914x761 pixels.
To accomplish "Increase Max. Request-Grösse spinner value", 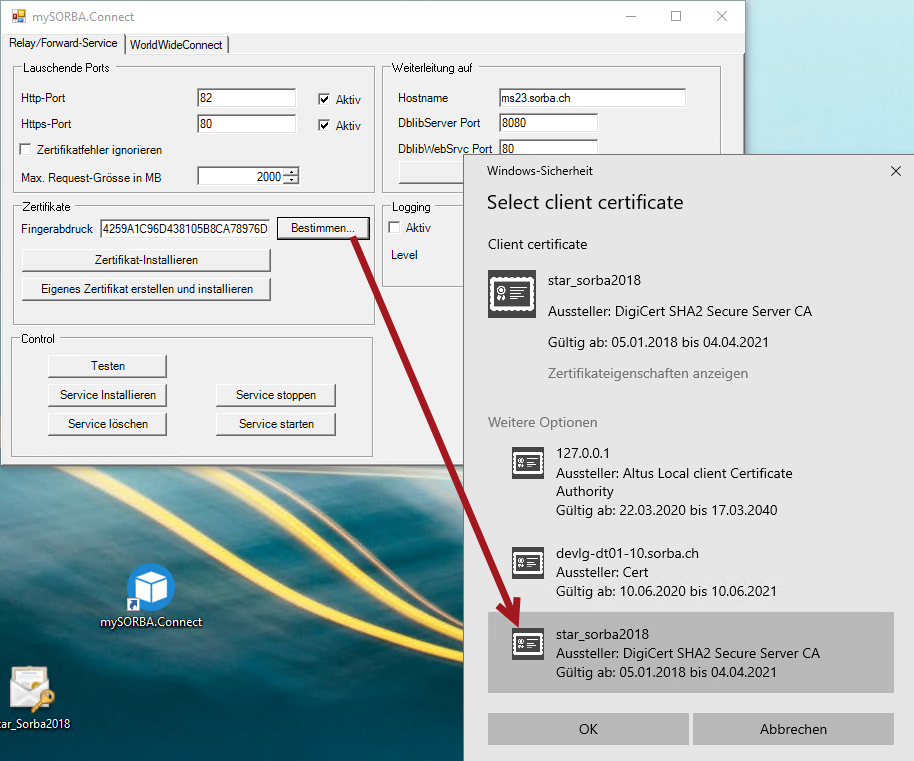I will click(292, 171).
